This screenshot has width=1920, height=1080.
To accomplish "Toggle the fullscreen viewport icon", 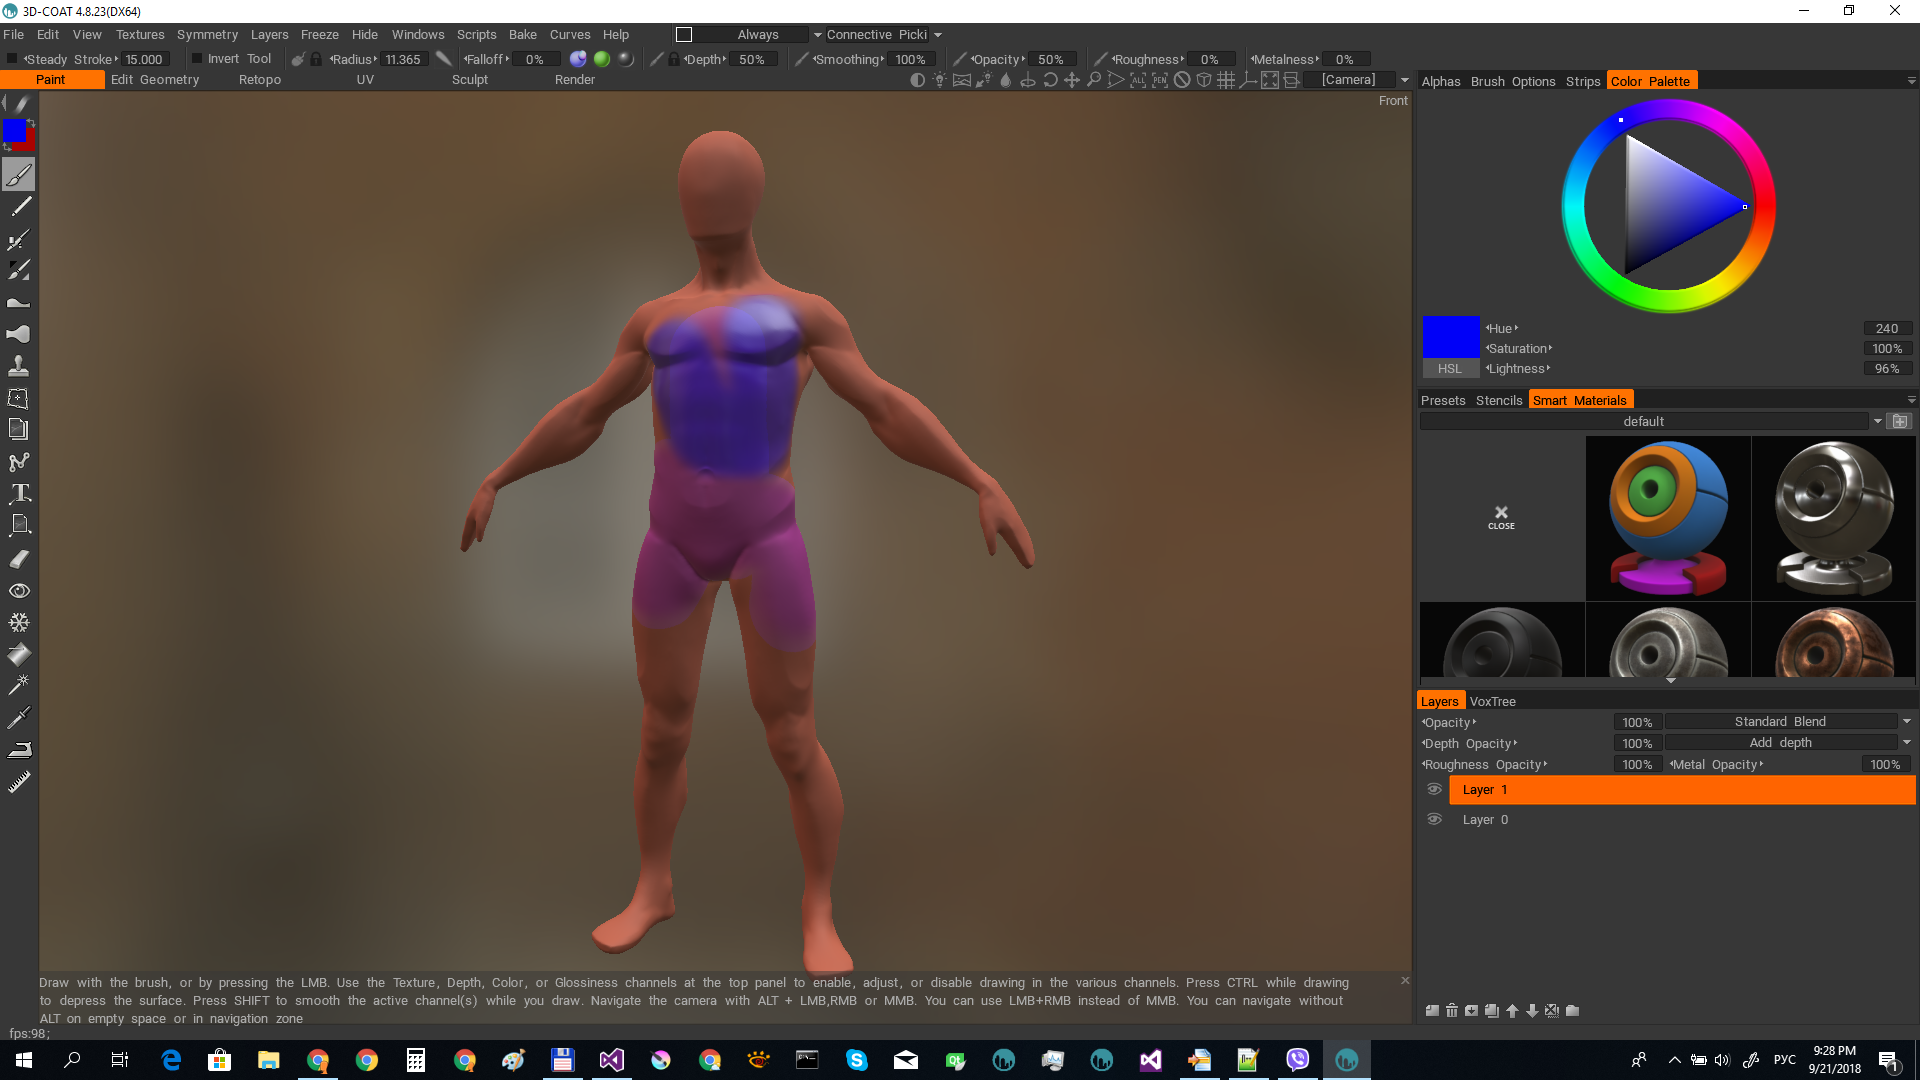I will click(x=1270, y=80).
